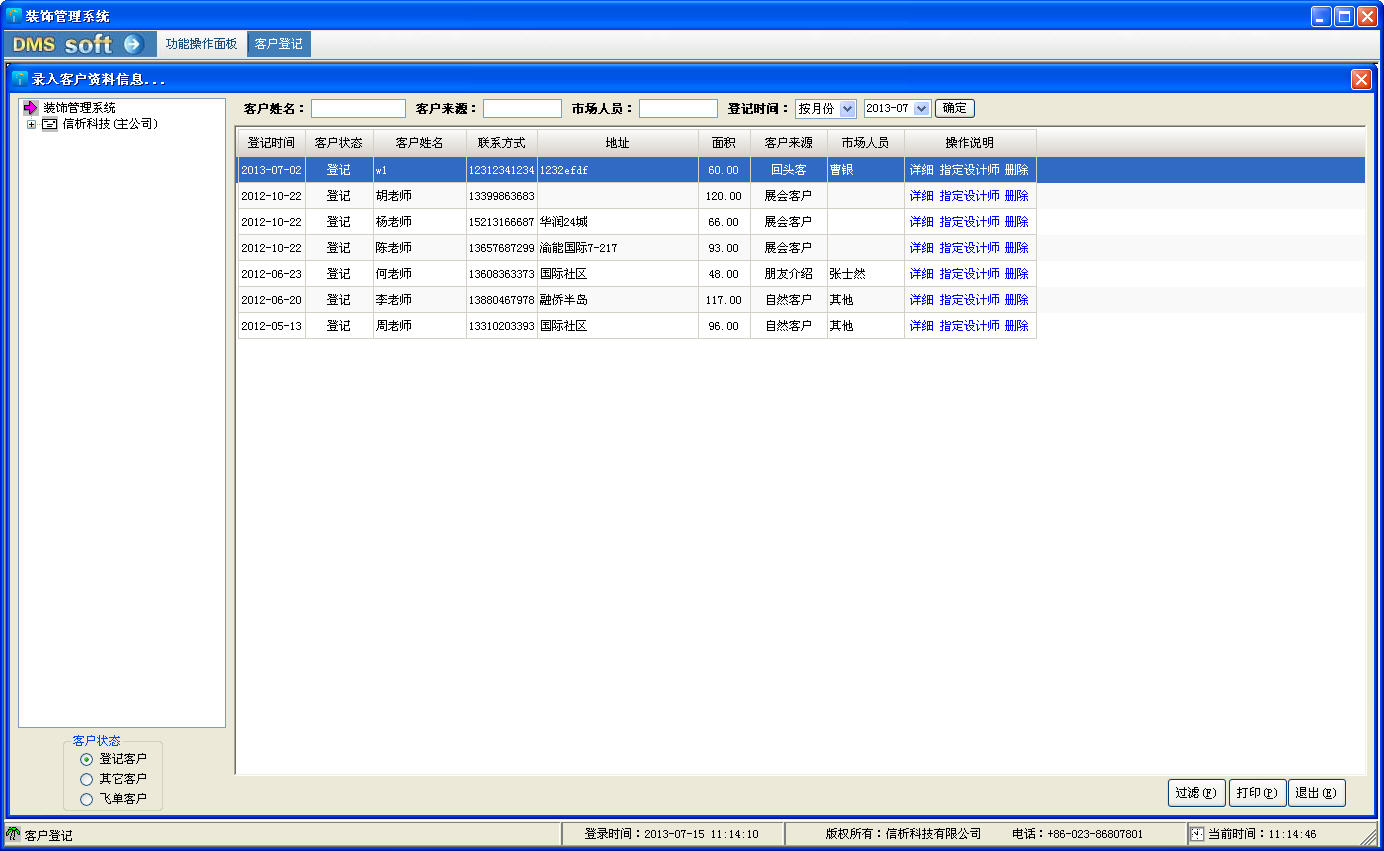The image size is (1384, 851).
Task: Click 指定设计师 for 周老师
Action: pyautogui.click(x=969, y=326)
